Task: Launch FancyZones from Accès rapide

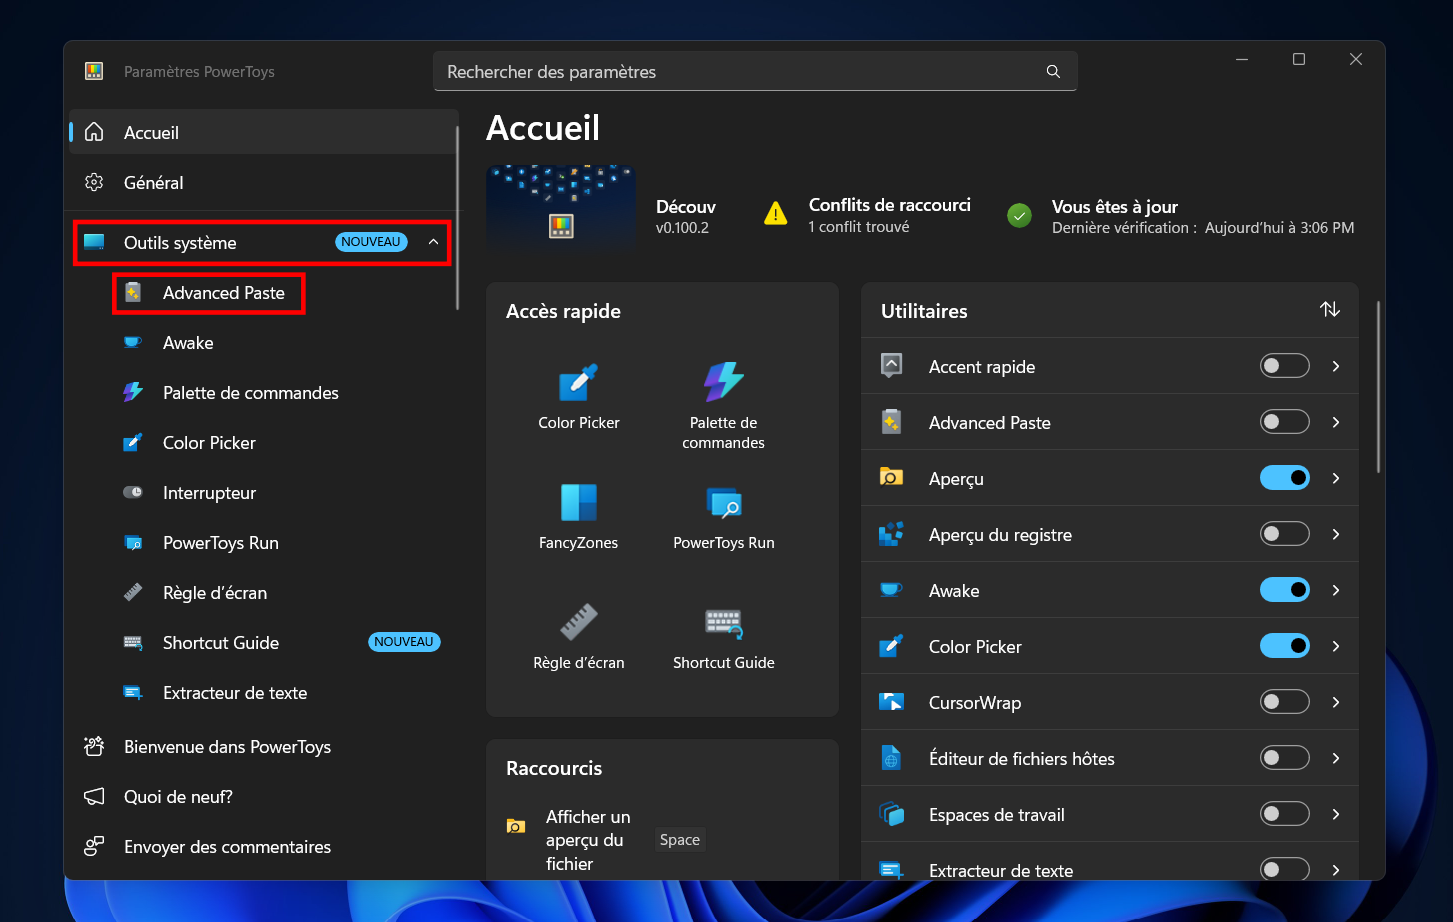Action: click(579, 517)
